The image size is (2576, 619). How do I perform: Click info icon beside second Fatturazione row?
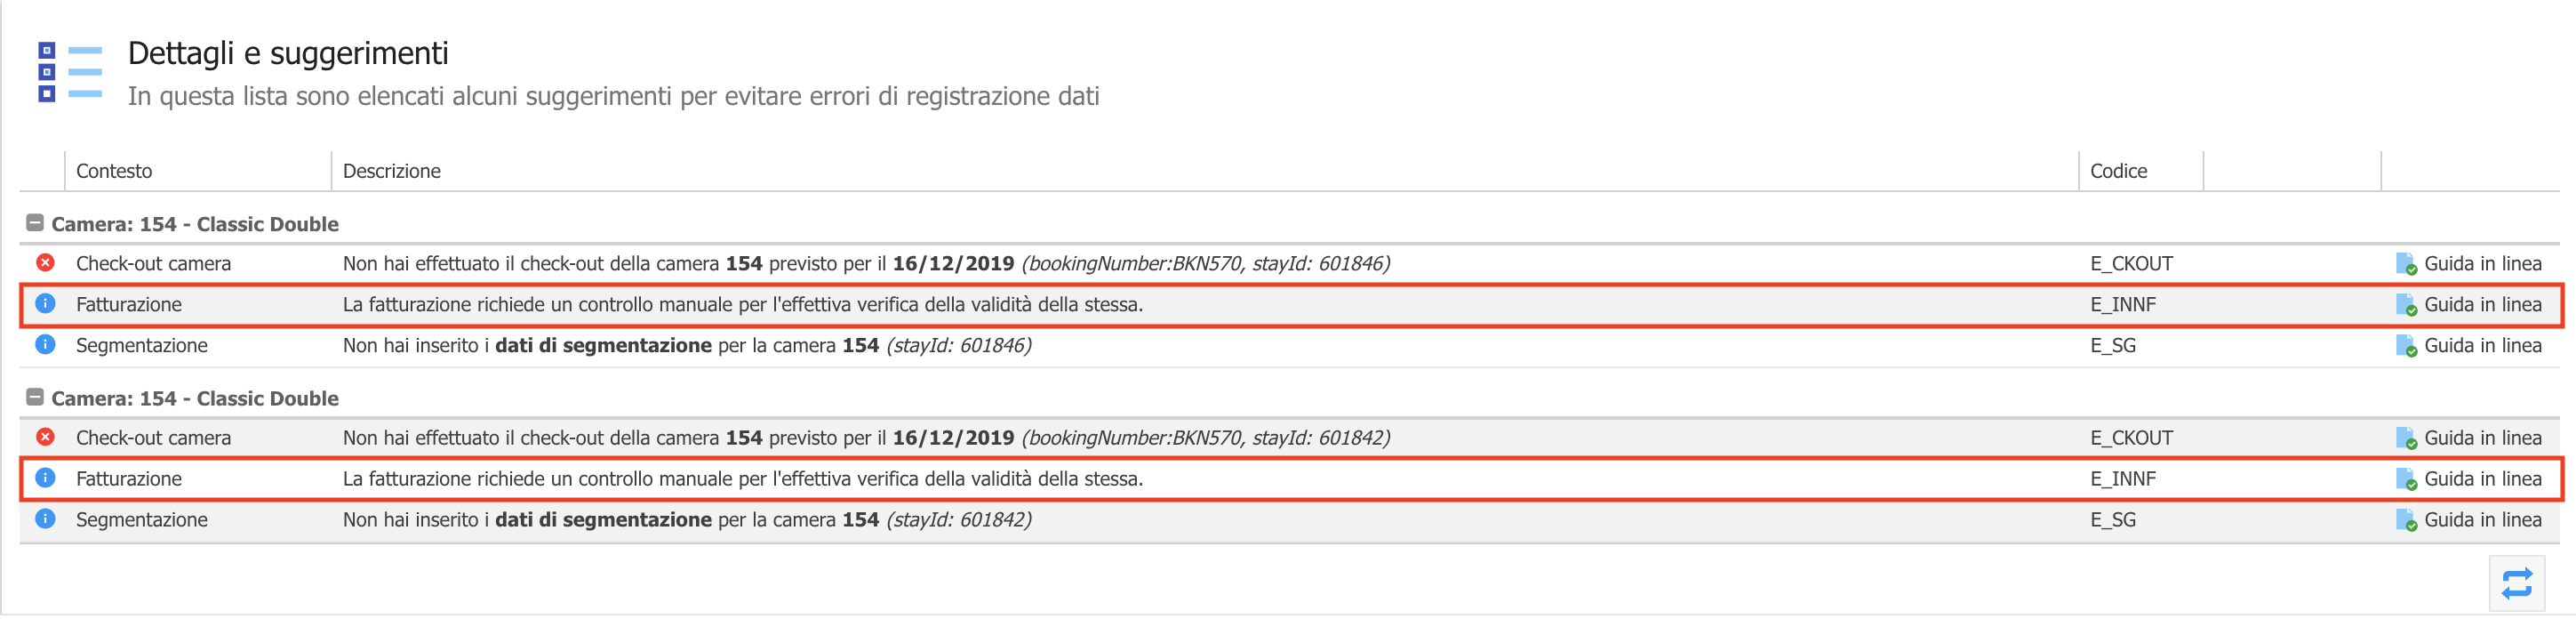45,478
